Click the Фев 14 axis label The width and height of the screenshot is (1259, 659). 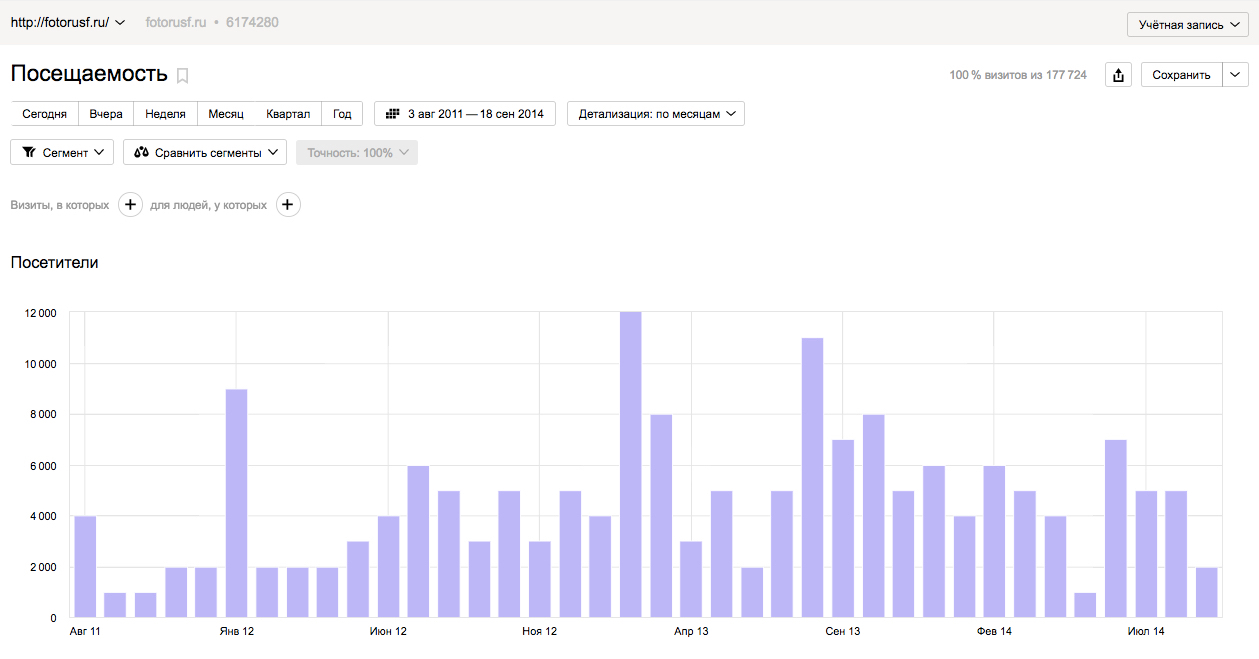[994, 632]
